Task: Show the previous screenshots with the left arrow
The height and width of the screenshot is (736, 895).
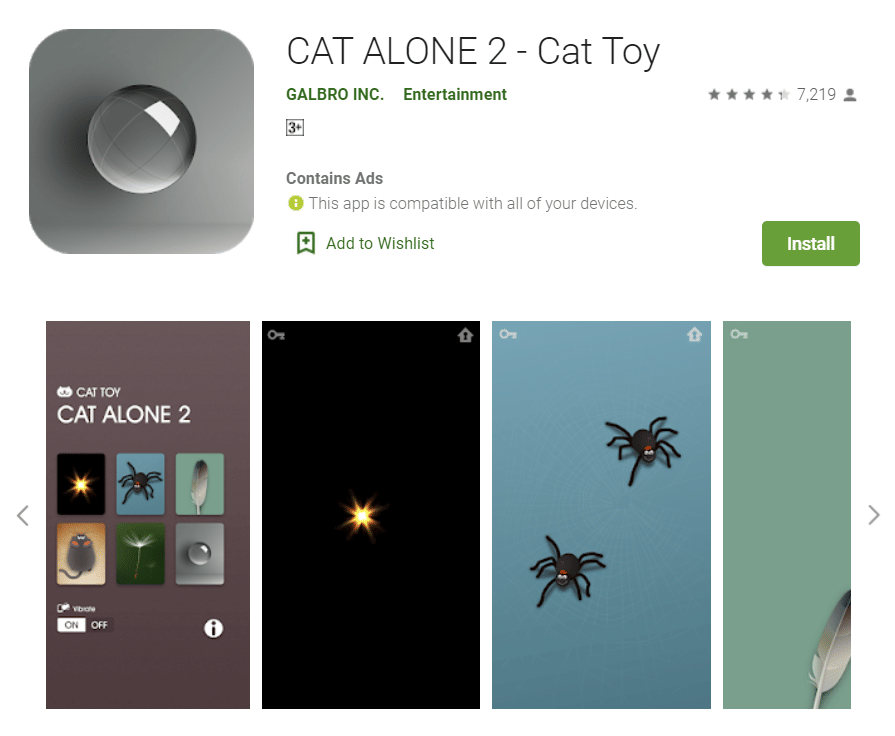Action: click(x=23, y=515)
